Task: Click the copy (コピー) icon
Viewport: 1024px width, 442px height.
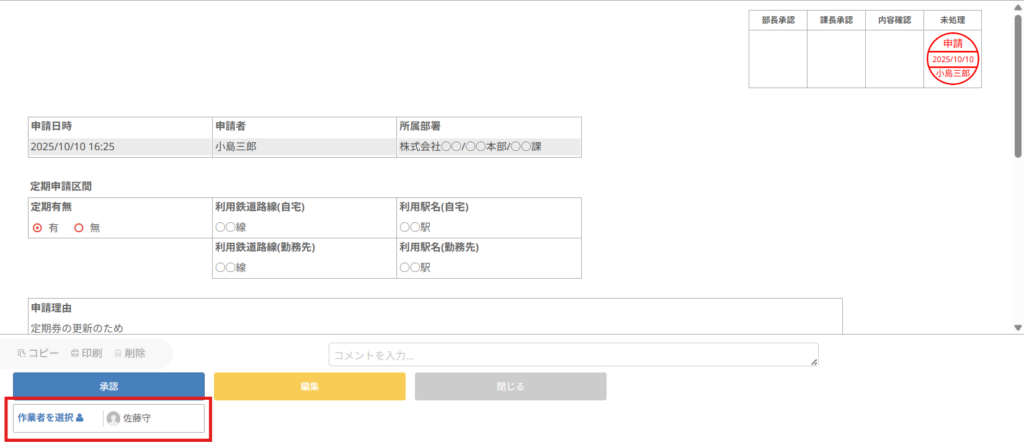Action: click(22, 353)
